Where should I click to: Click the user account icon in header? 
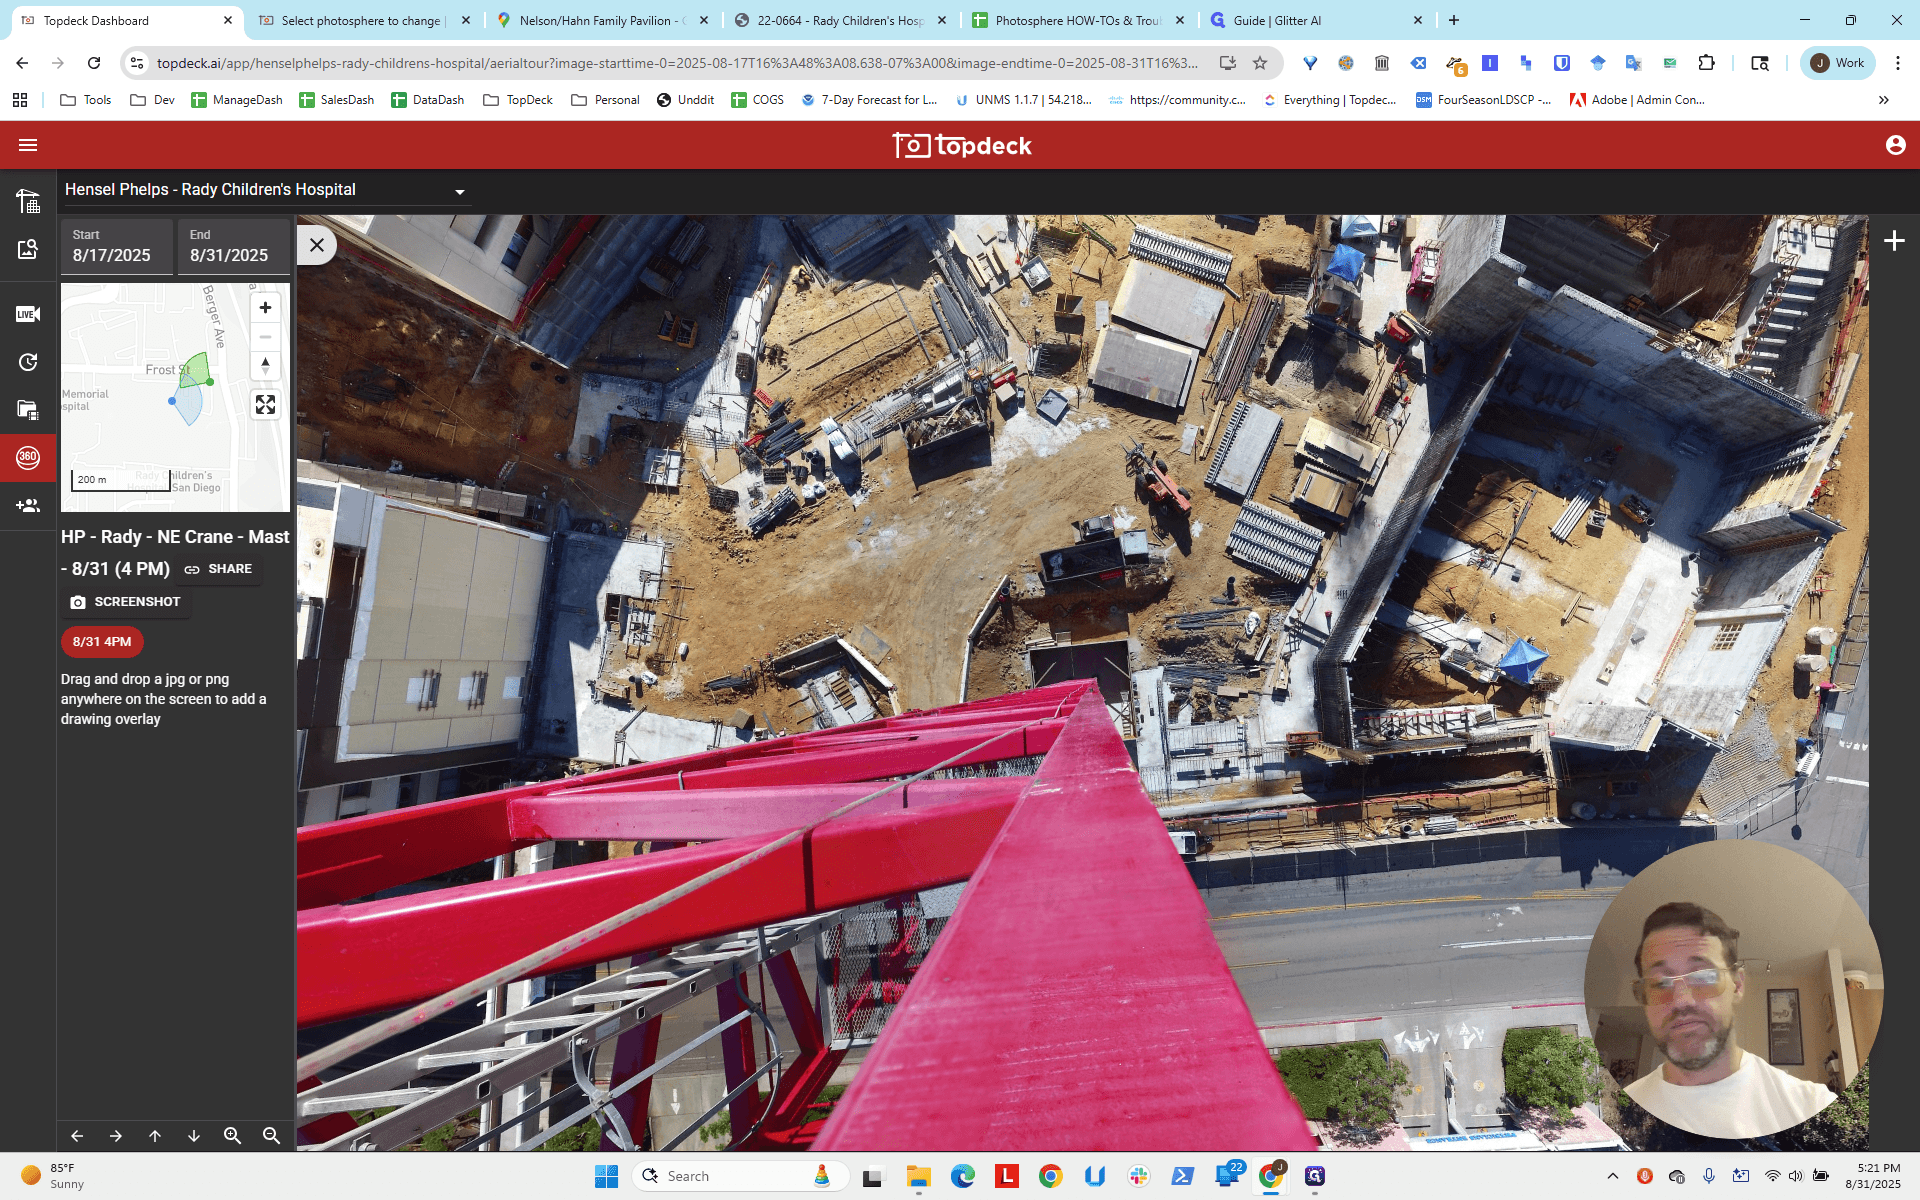click(1895, 145)
